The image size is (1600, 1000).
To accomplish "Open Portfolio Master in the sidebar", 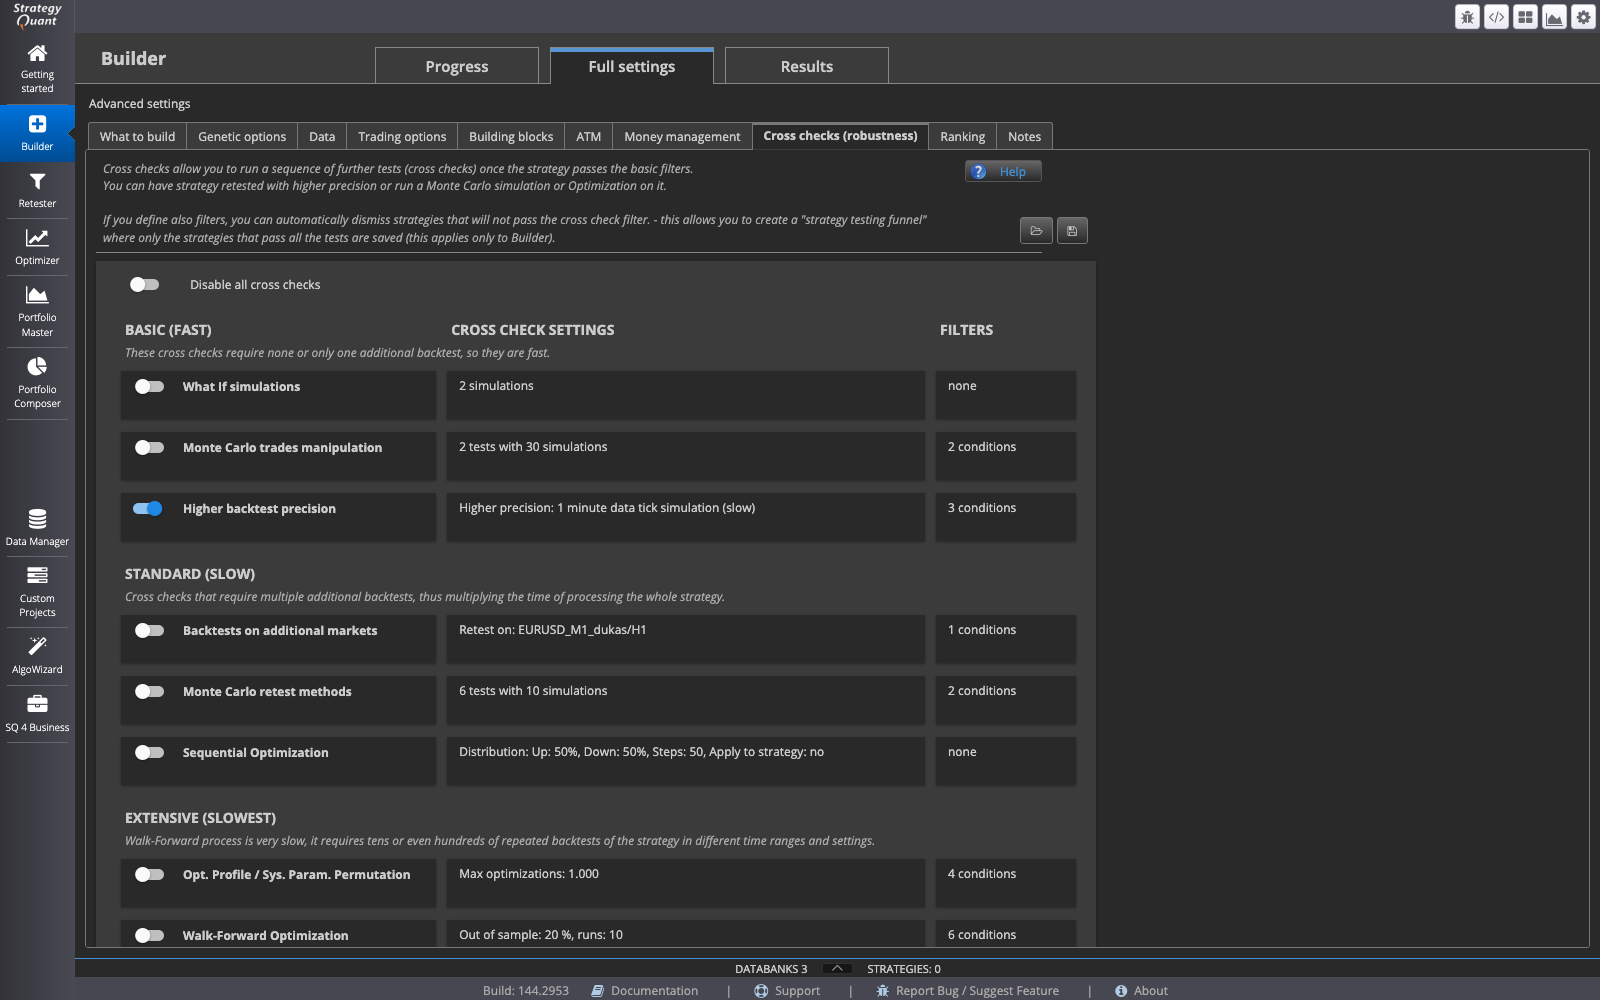I will click(37, 311).
